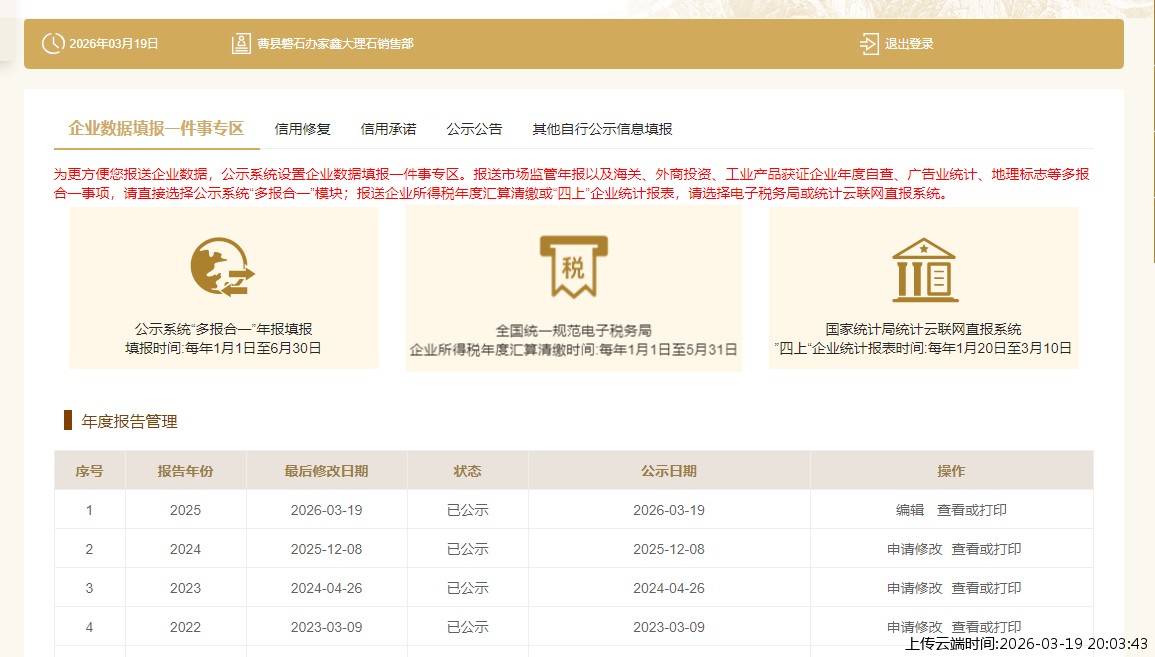Click the map arrows annual report icon
Screen dimensions: 1155x657
[x=222, y=267]
